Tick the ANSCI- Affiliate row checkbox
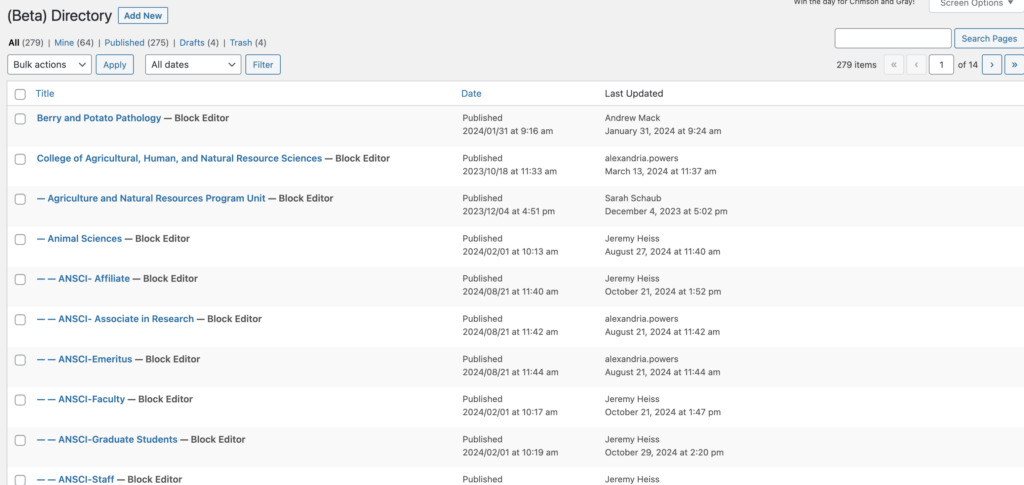This screenshot has height=485, width=1024. click(x=20, y=279)
